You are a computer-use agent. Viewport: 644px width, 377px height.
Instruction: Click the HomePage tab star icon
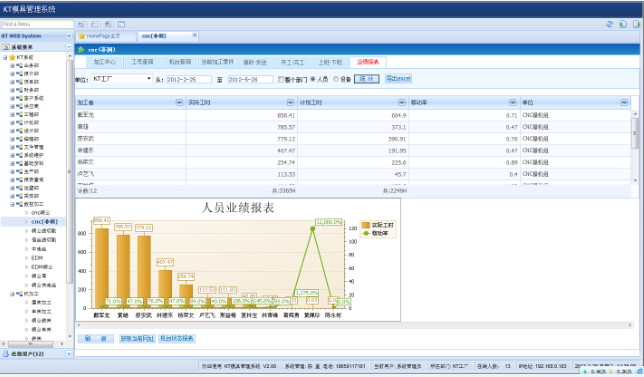[x=82, y=36]
